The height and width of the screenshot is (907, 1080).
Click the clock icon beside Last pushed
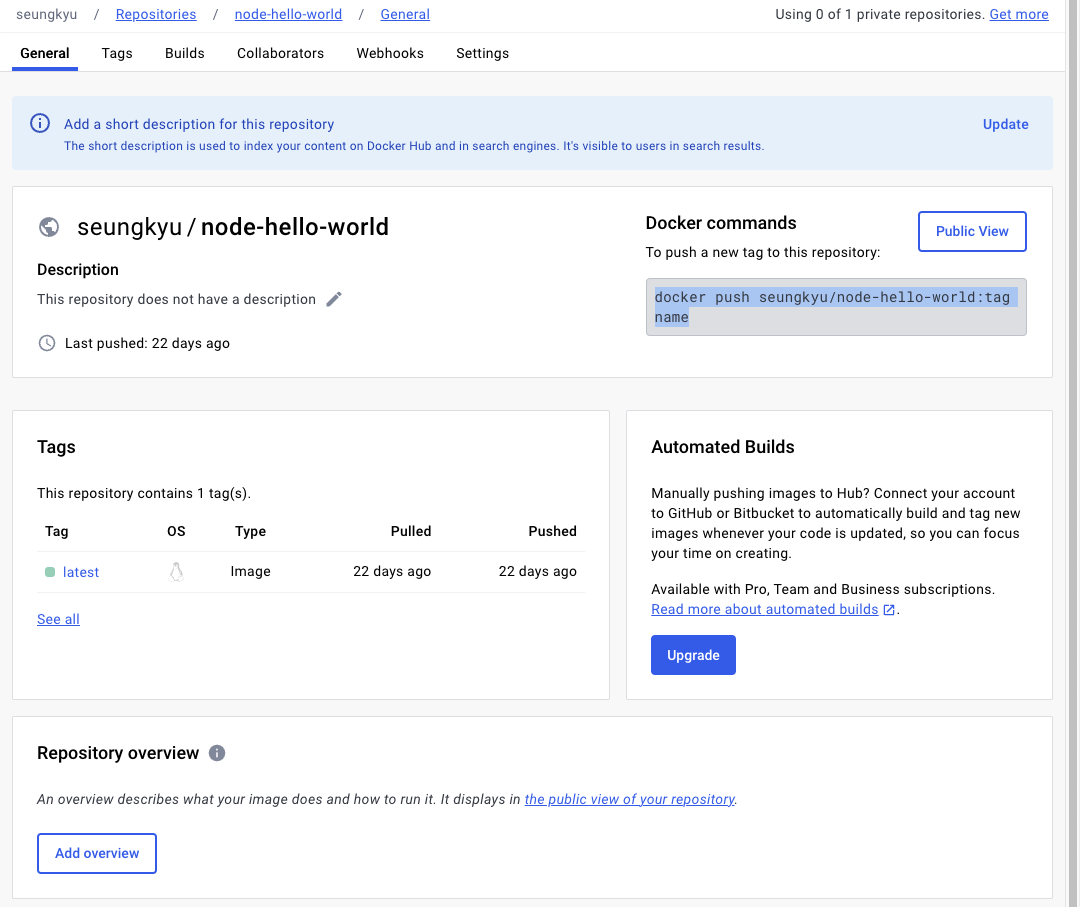pyautogui.click(x=47, y=343)
